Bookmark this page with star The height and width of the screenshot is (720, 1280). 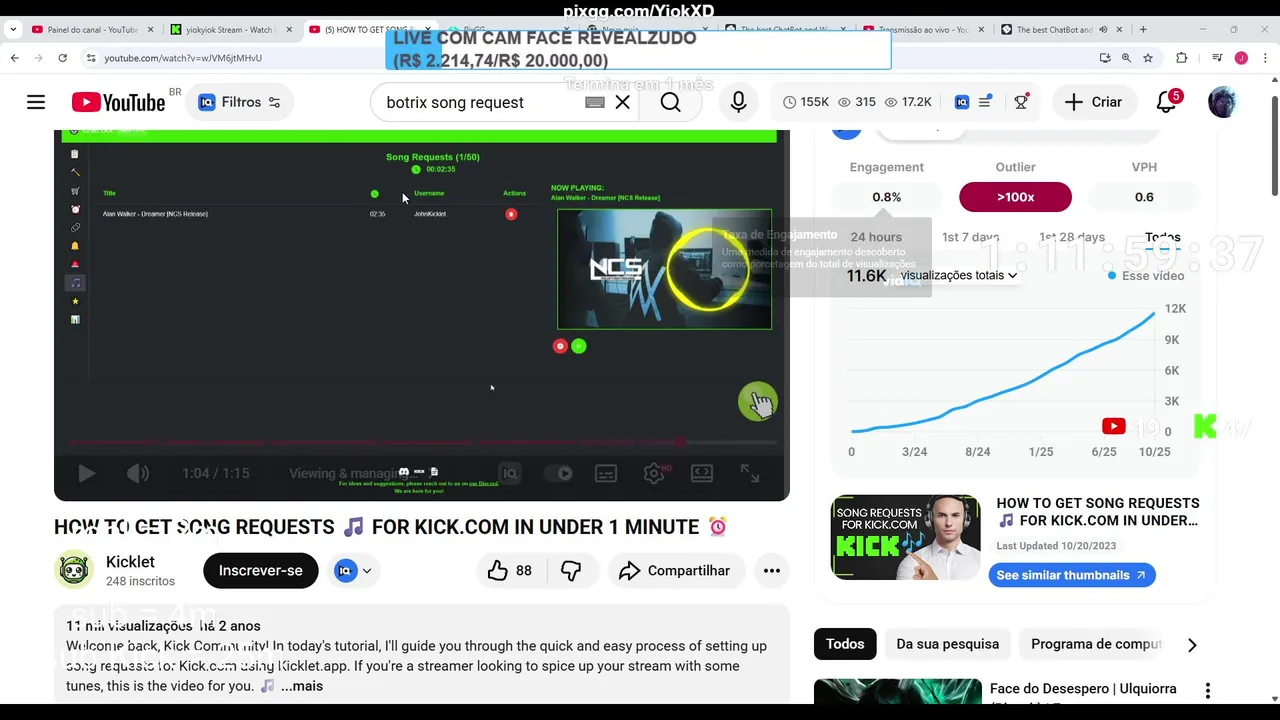point(1148,58)
